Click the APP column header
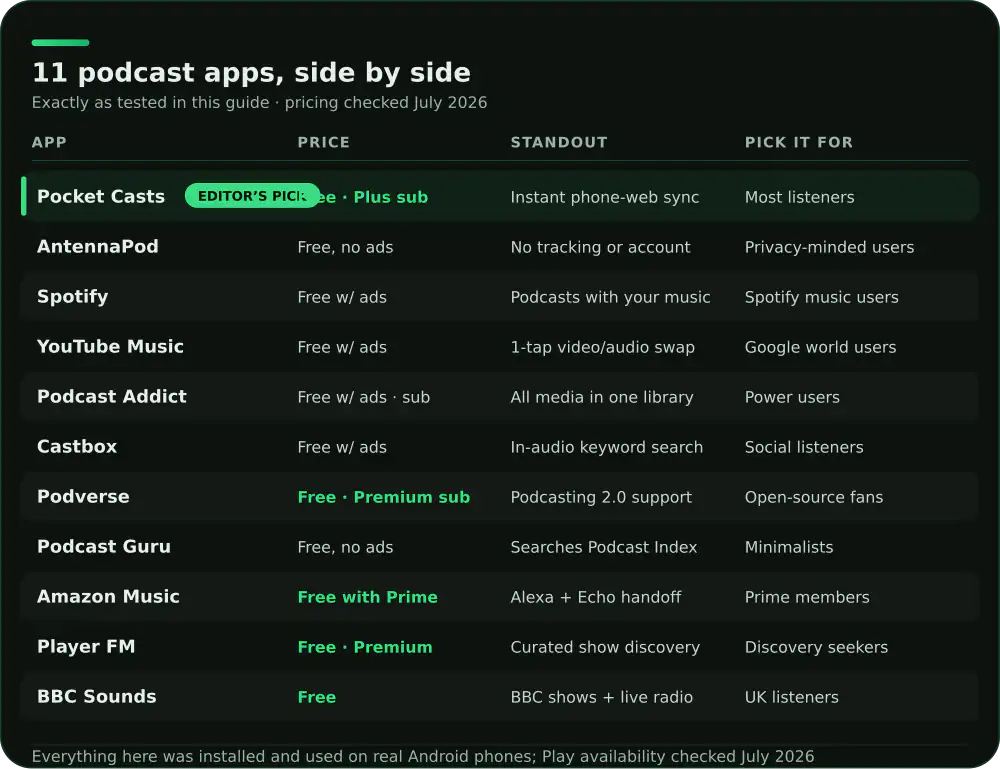This screenshot has width=1000, height=769. (x=49, y=142)
